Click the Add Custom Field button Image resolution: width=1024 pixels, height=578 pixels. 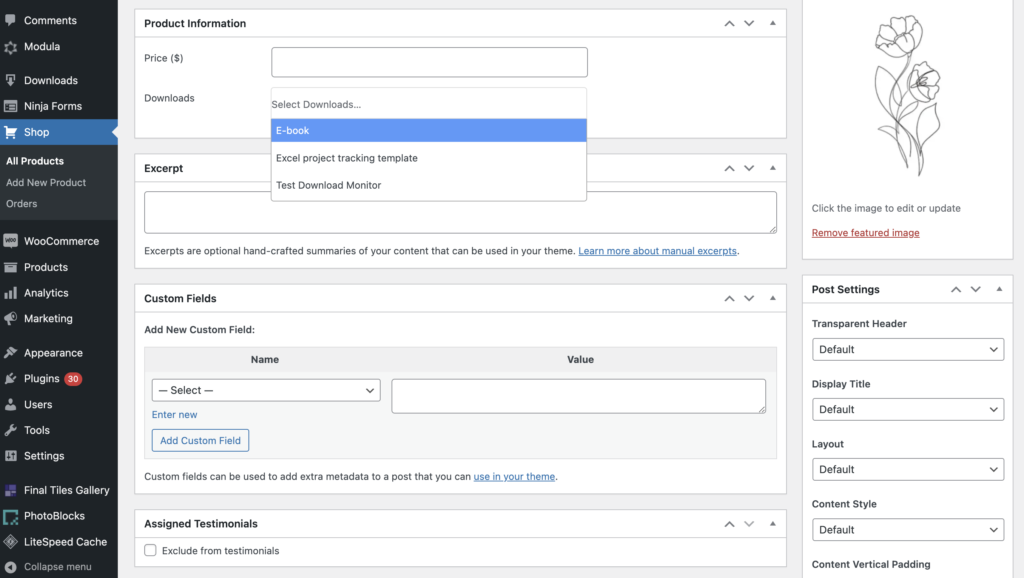pyautogui.click(x=200, y=441)
